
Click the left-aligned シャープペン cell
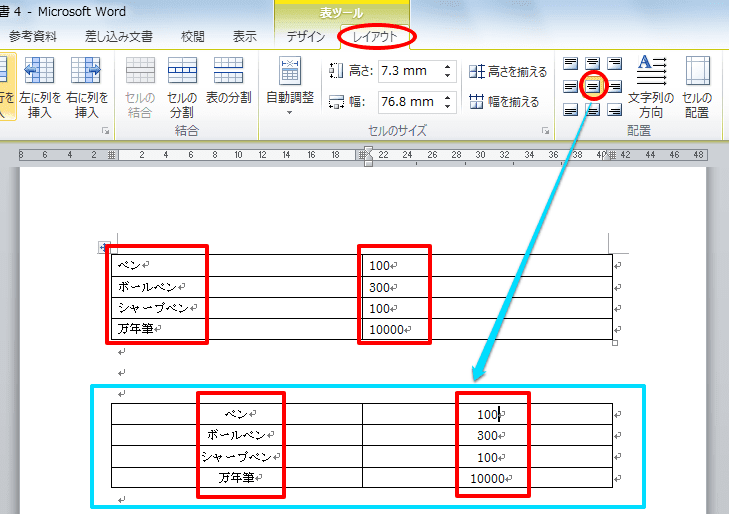tap(236, 308)
